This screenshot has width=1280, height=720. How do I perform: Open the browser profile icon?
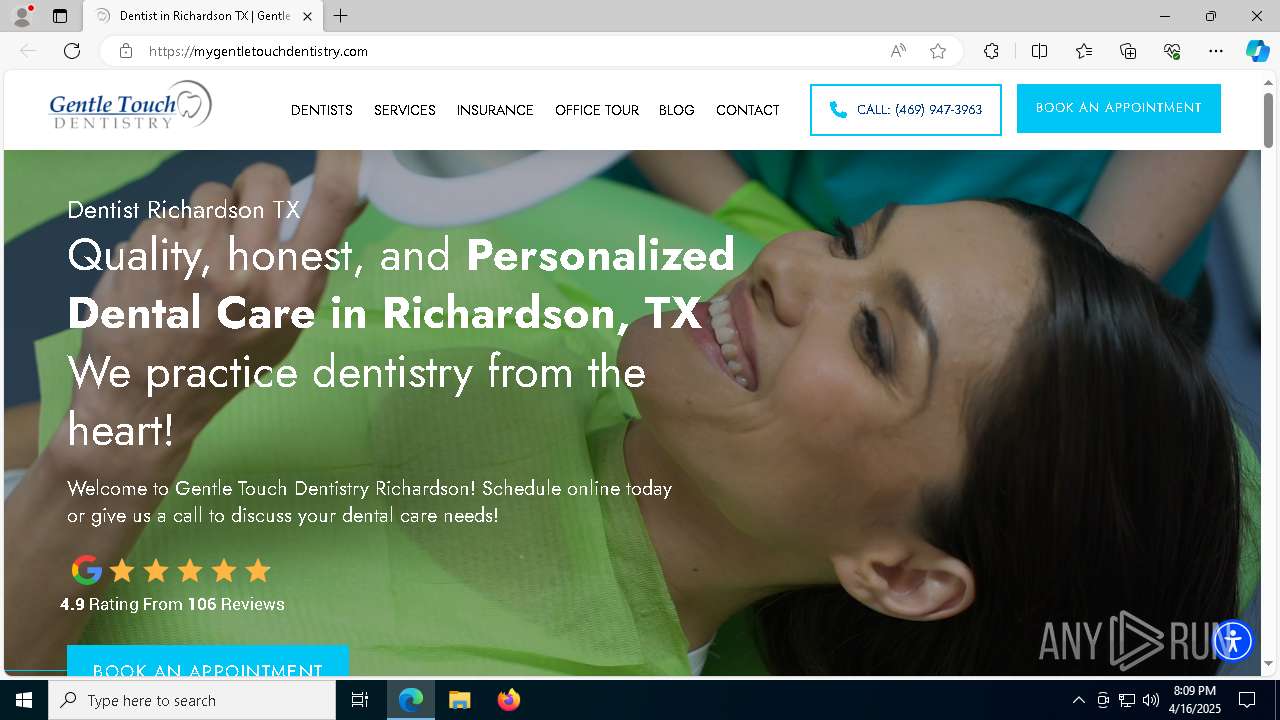[x=21, y=16]
